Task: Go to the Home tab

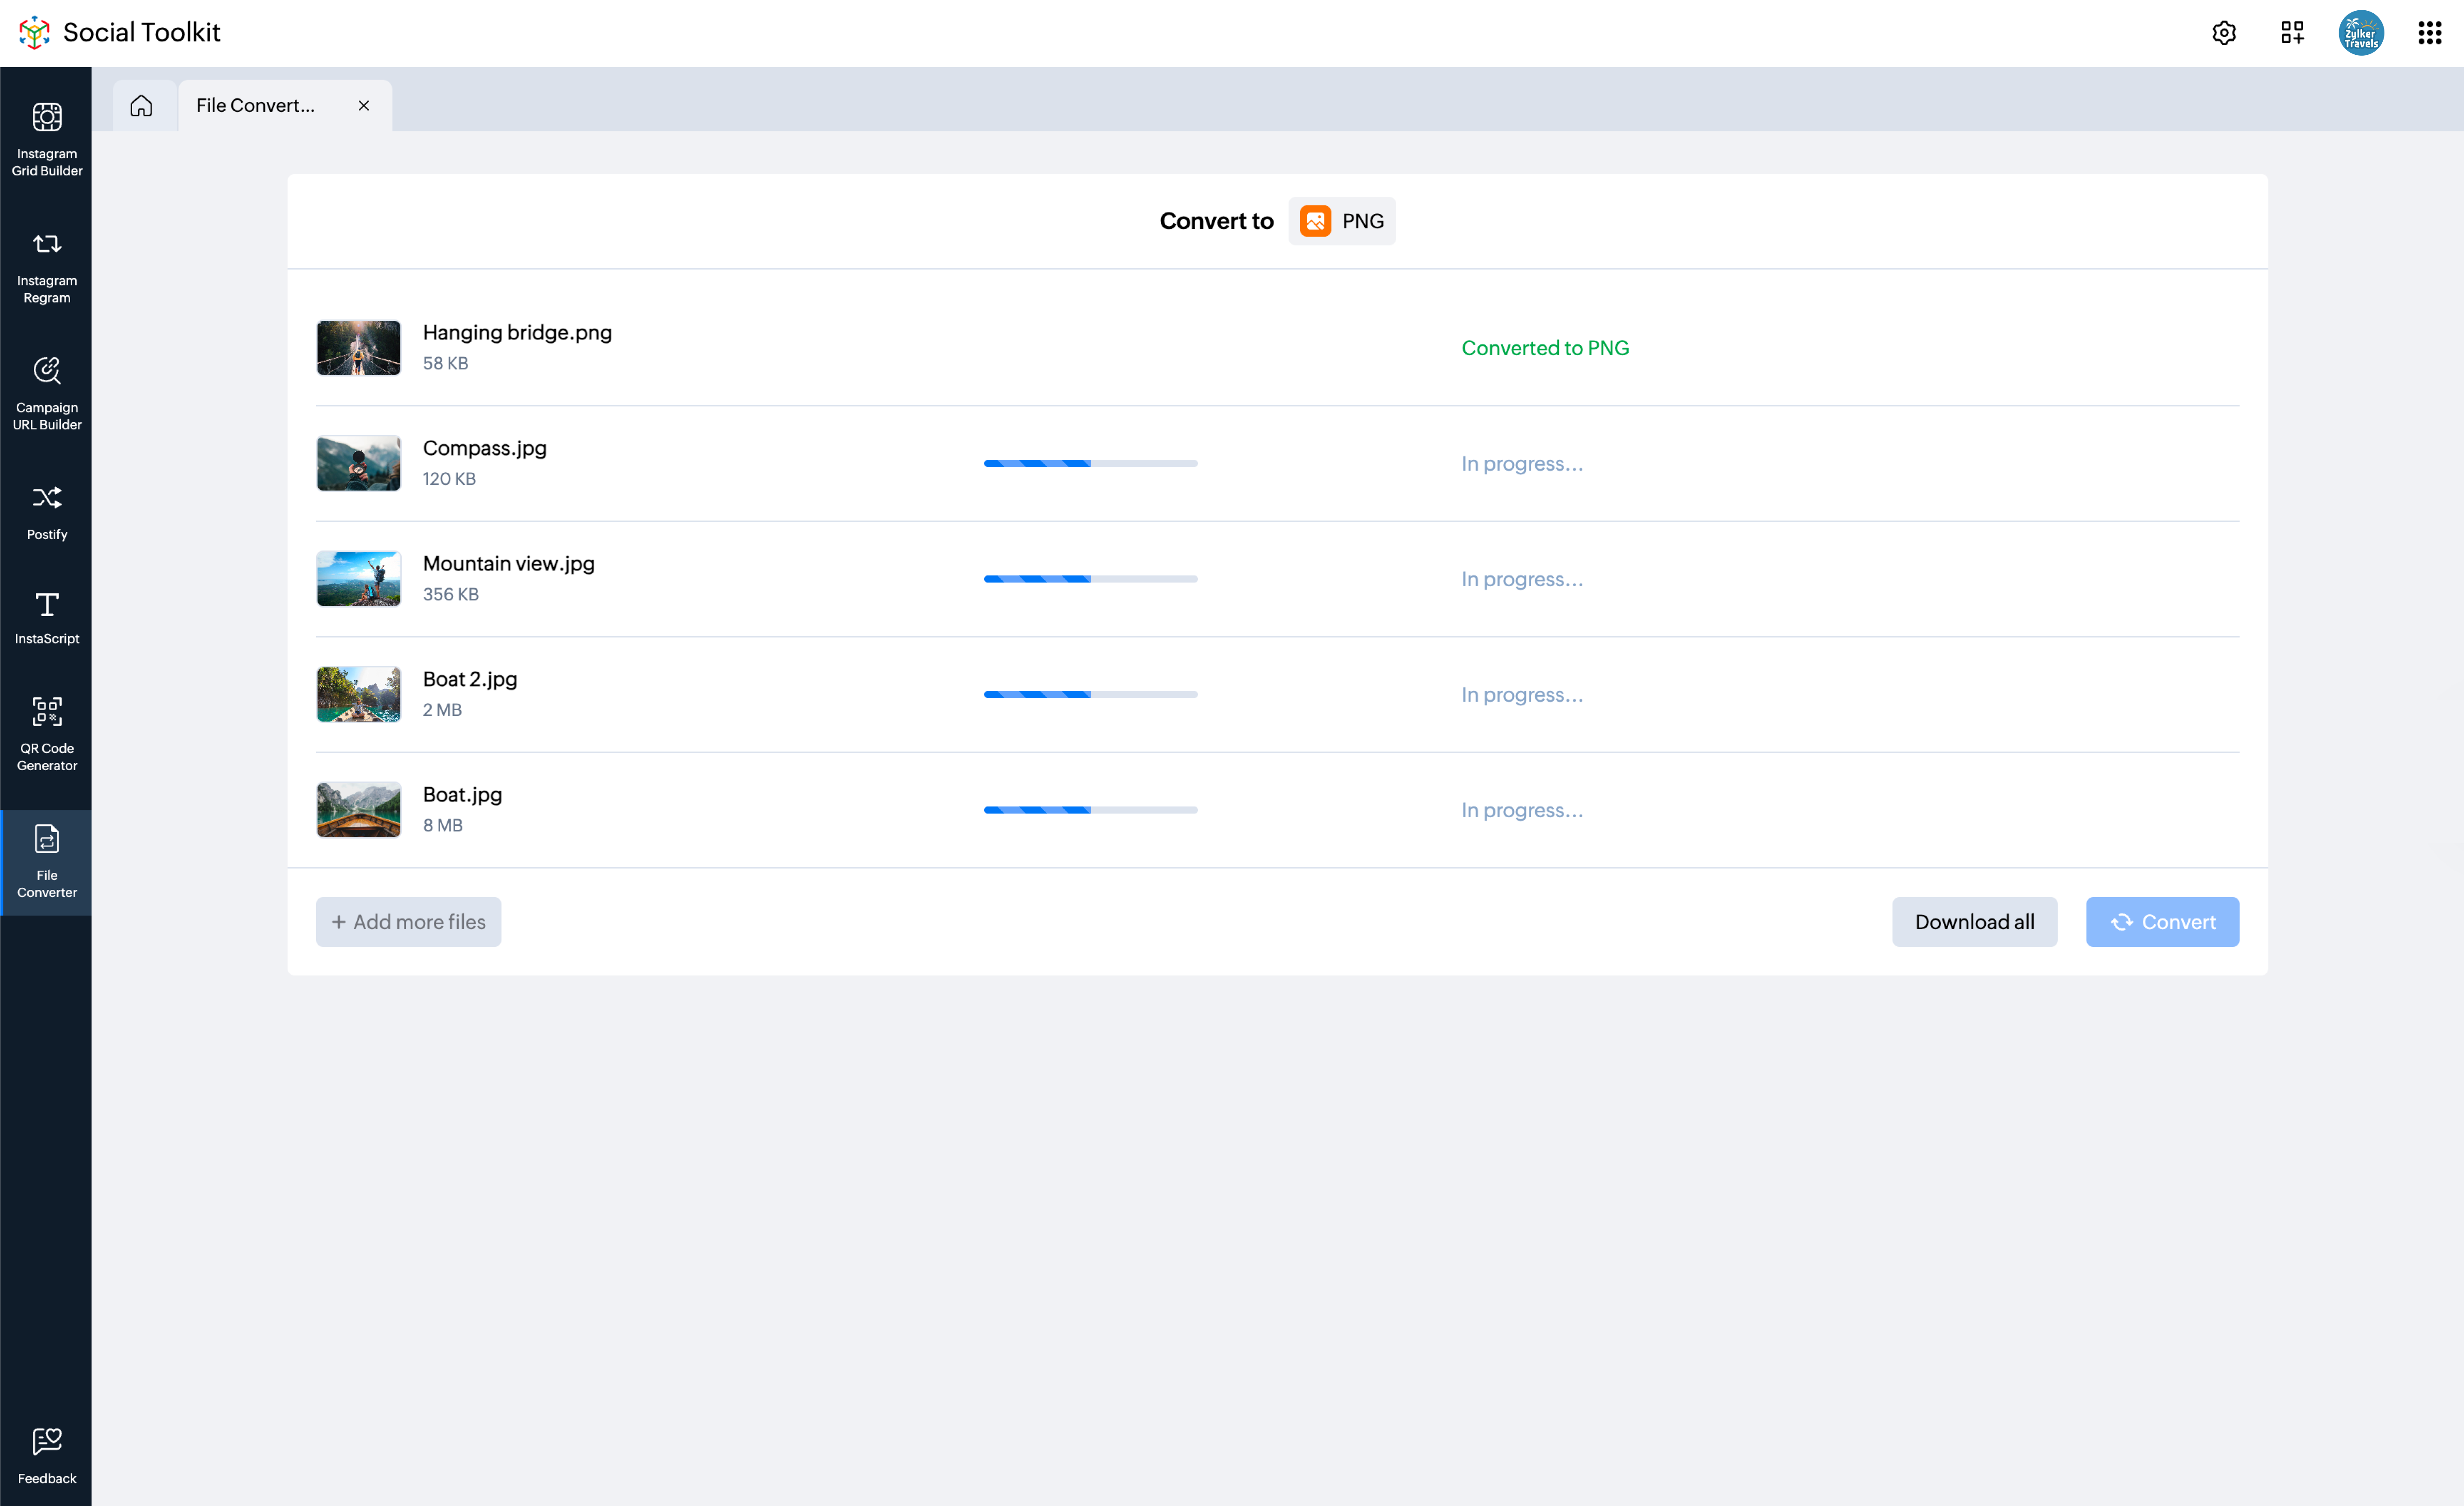Action: 142,105
